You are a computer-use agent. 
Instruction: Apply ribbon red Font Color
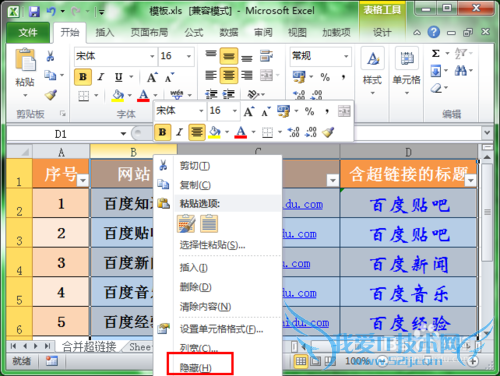[143, 95]
